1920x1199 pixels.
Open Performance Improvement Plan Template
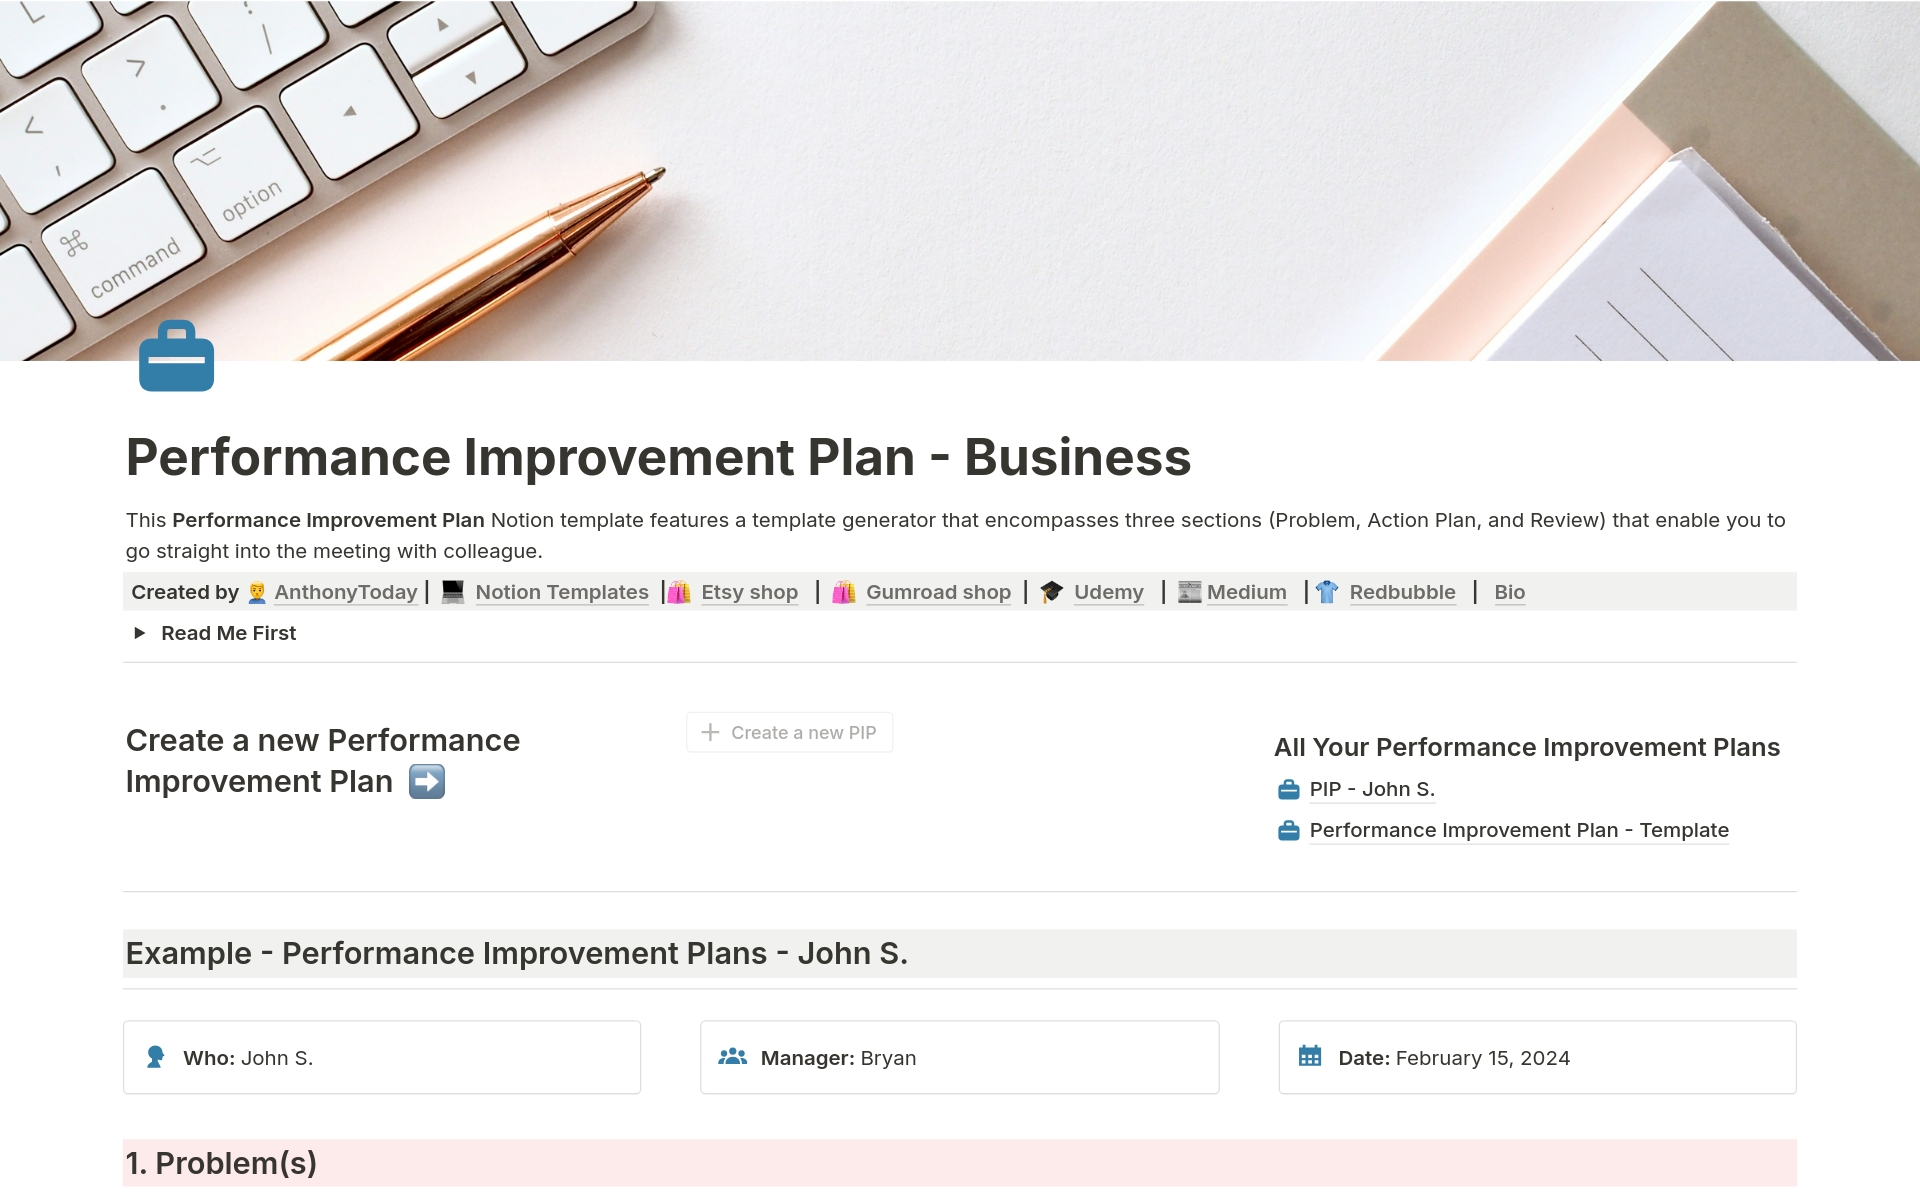point(1518,830)
